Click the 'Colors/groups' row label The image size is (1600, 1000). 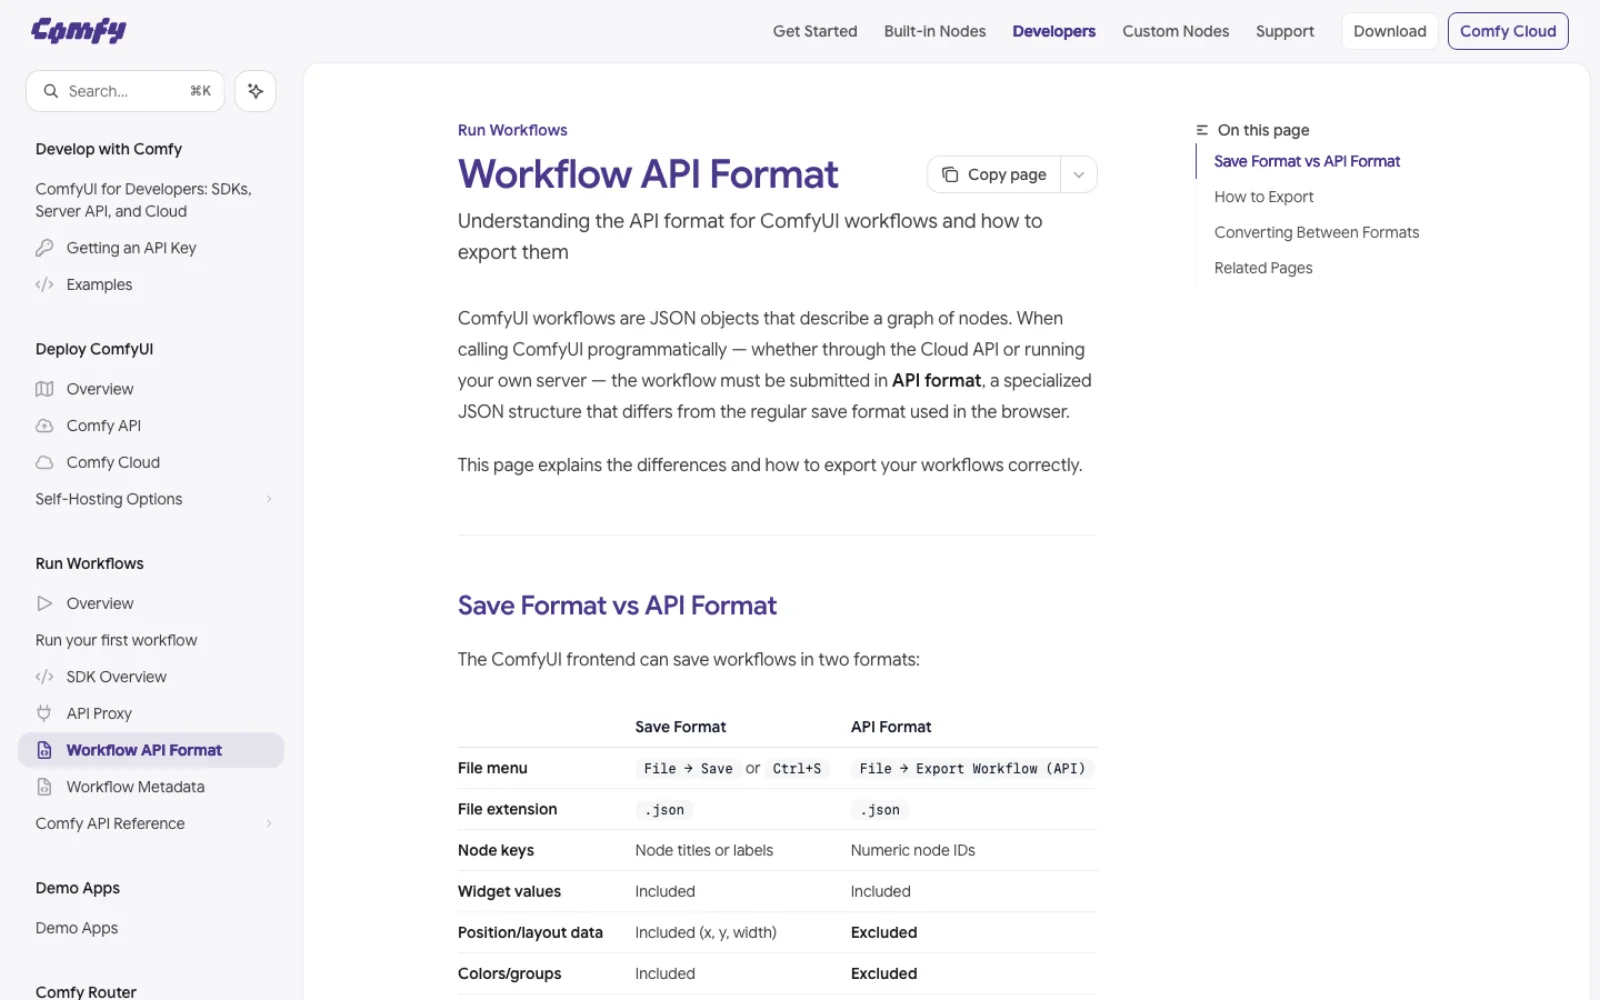509,973
